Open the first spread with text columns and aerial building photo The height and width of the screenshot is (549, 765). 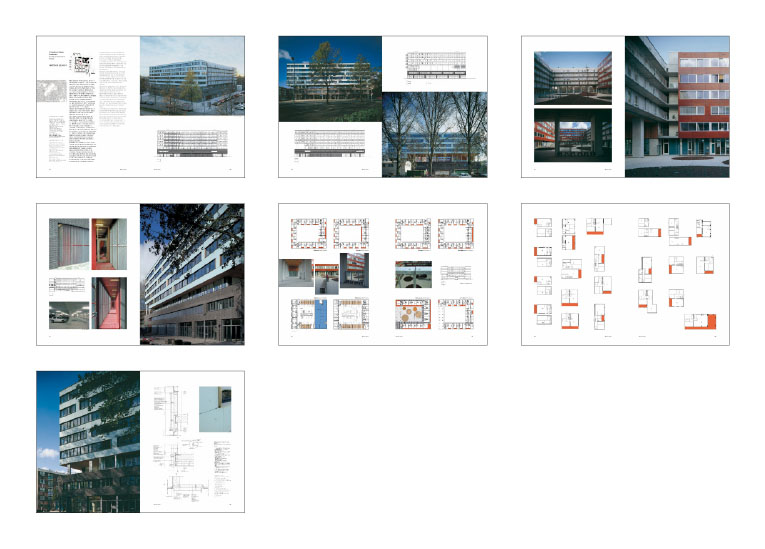tap(141, 106)
